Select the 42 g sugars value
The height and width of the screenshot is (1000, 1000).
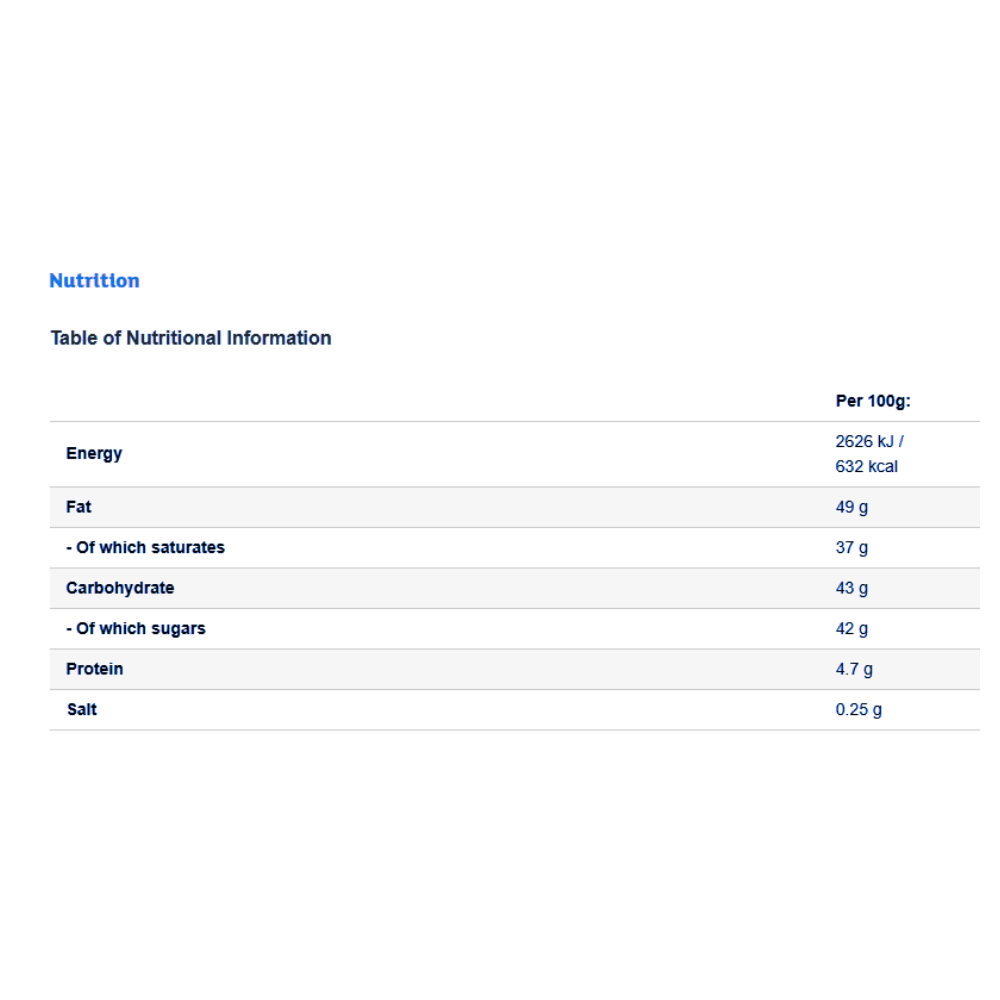(x=851, y=629)
